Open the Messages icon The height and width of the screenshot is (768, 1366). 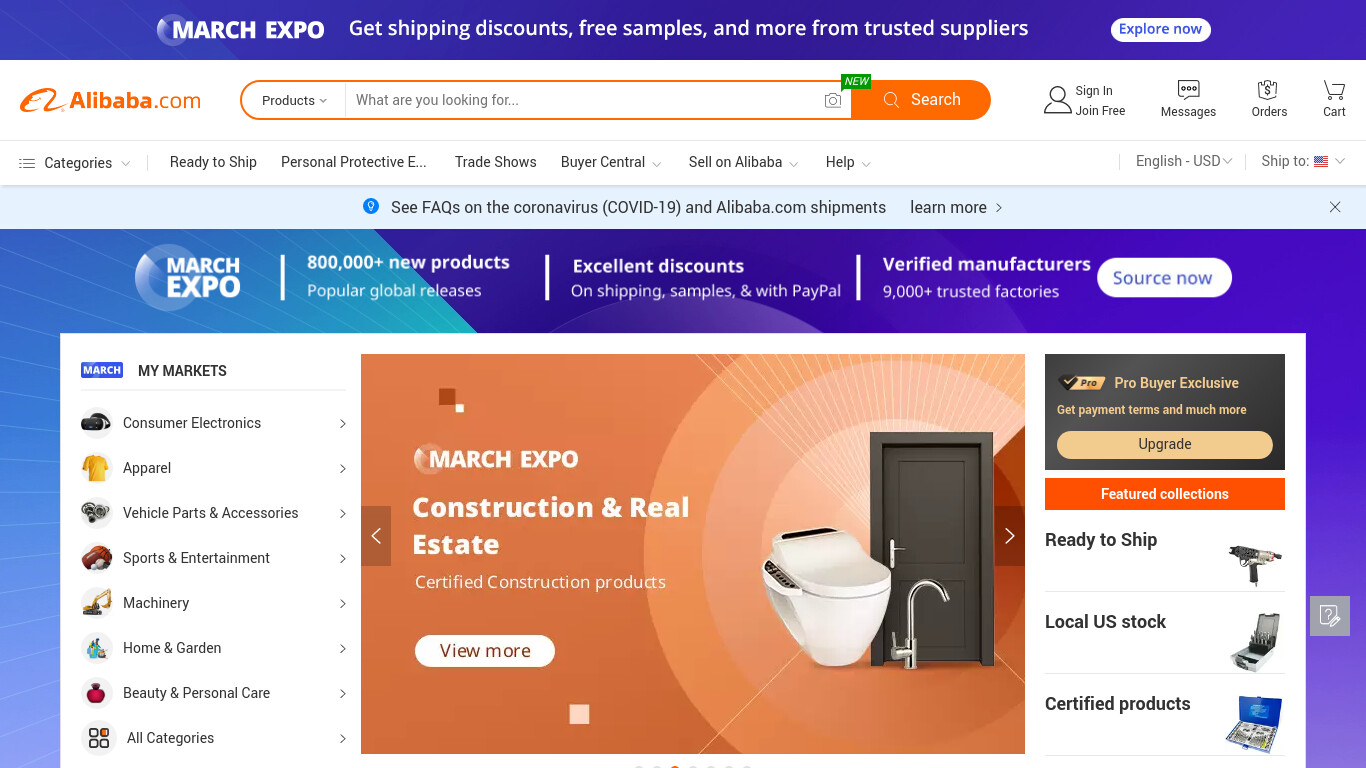(1188, 90)
